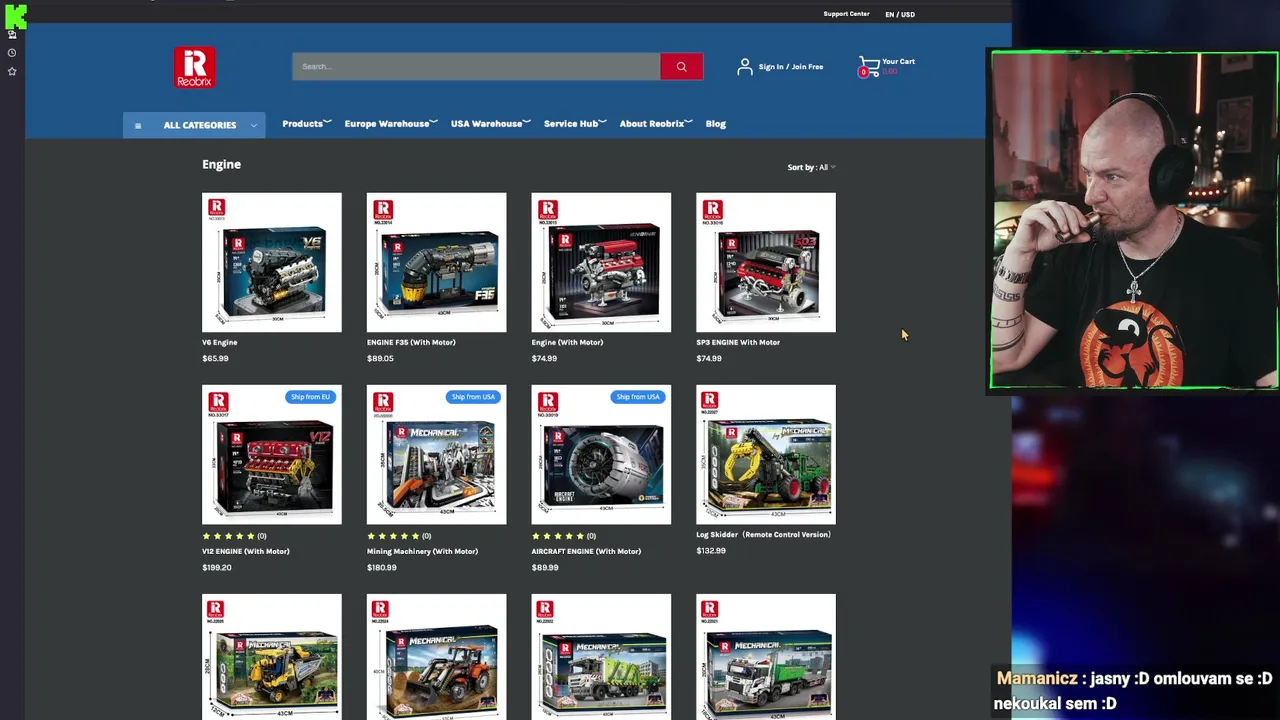The image size is (1280, 720).
Task: Click the $199.20 price text
Action: [x=217, y=567]
